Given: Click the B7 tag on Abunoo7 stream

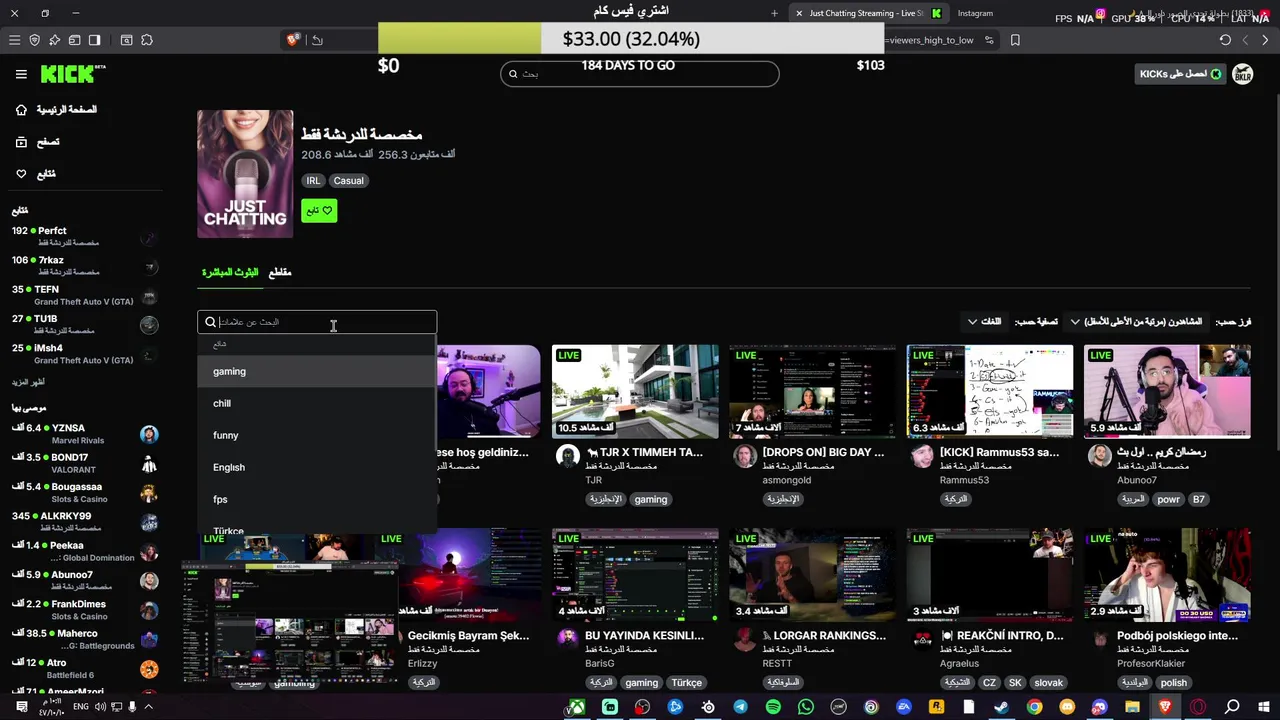Looking at the screenshot, I should [x=1198, y=499].
